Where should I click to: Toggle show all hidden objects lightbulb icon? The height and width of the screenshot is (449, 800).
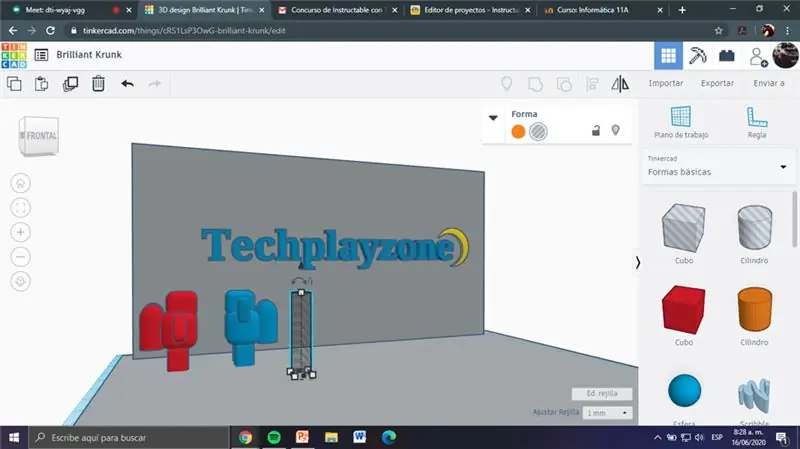point(507,84)
